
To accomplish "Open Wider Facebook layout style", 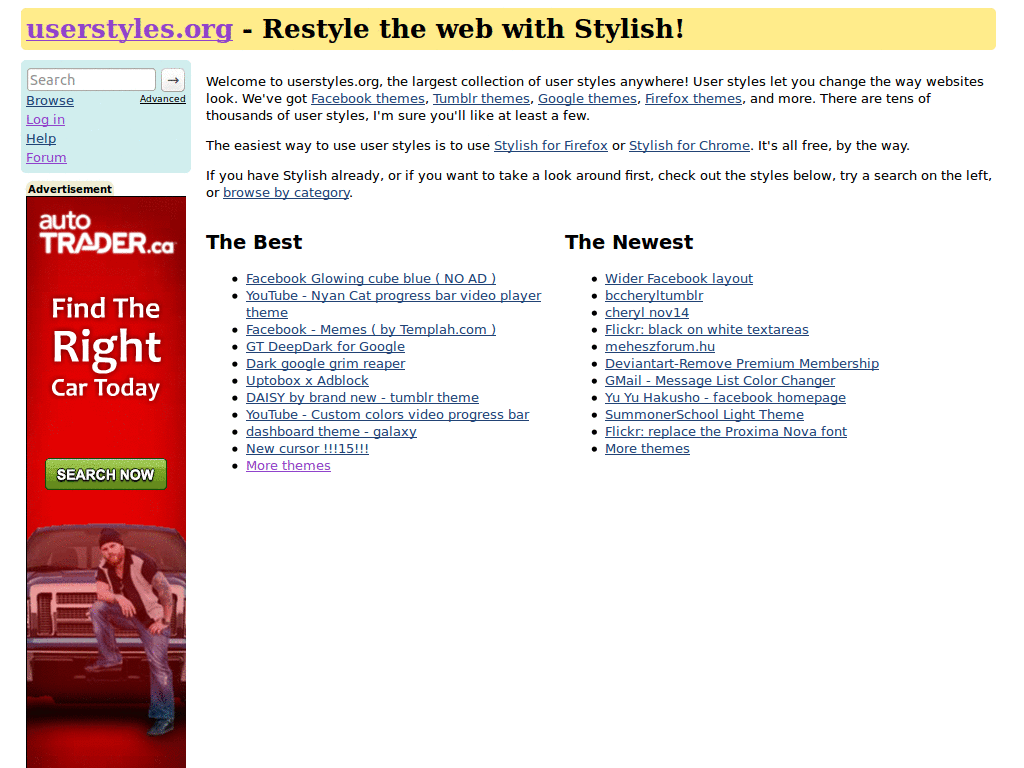I will coord(679,279).
